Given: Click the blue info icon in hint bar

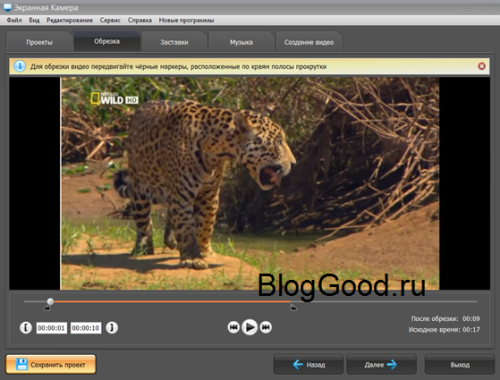Looking at the screenshot, I should (x=20, y=66).
